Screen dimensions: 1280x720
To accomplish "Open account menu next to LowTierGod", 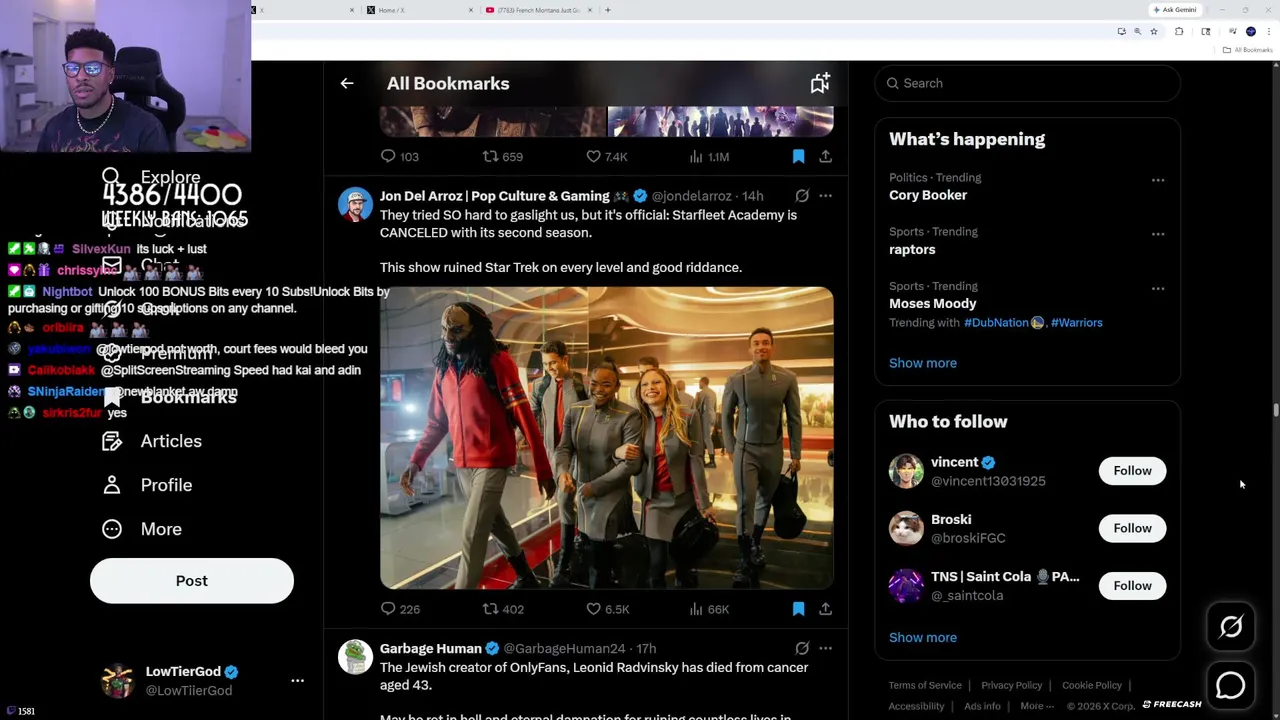I will pyautogui.click(x=297, y=681).
